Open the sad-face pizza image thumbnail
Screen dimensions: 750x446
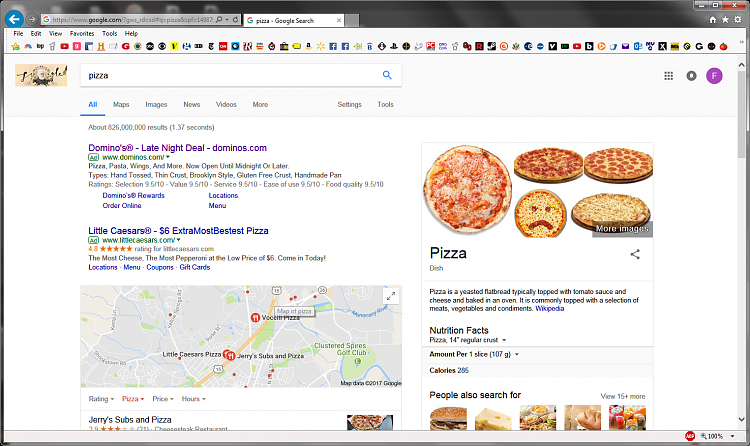pyautogui.click(x=540, y=213)
